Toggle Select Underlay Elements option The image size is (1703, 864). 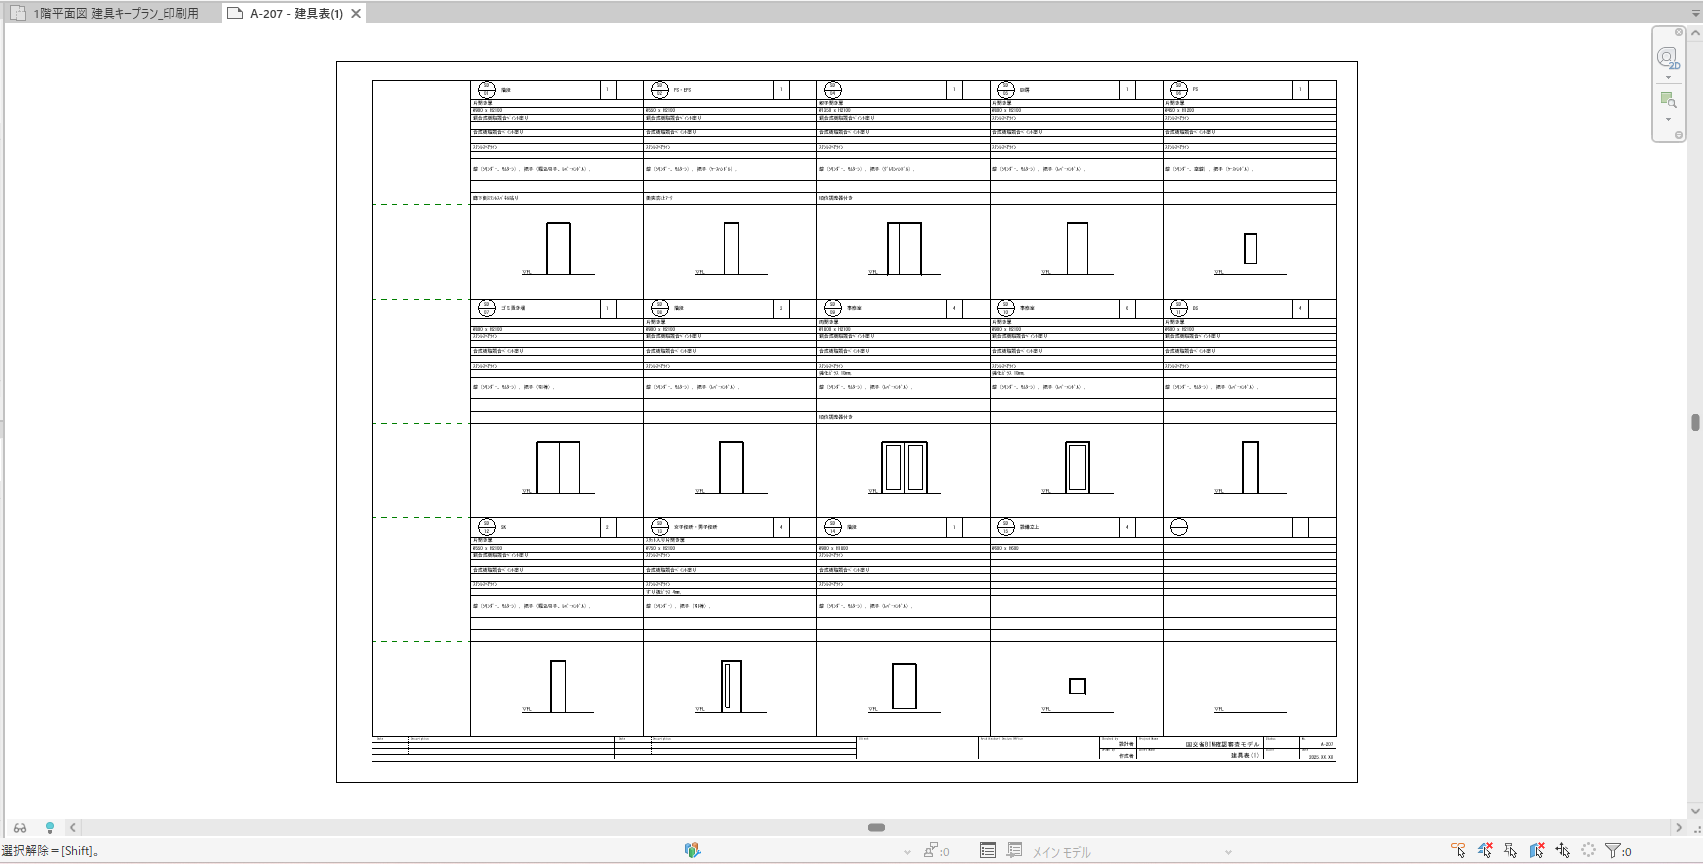click(1485, 851)
